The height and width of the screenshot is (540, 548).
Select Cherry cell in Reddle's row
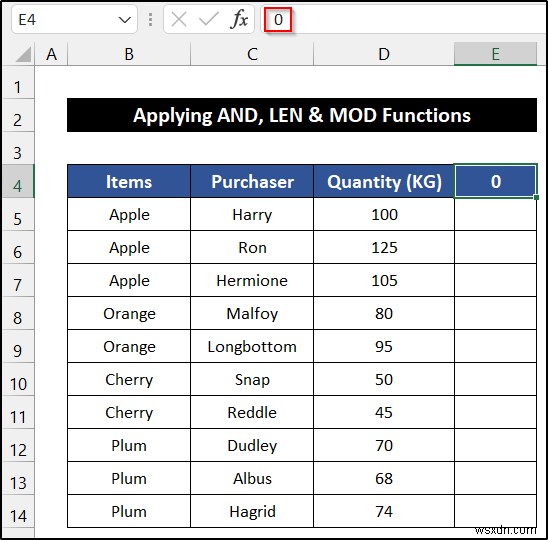pos(129,412)
